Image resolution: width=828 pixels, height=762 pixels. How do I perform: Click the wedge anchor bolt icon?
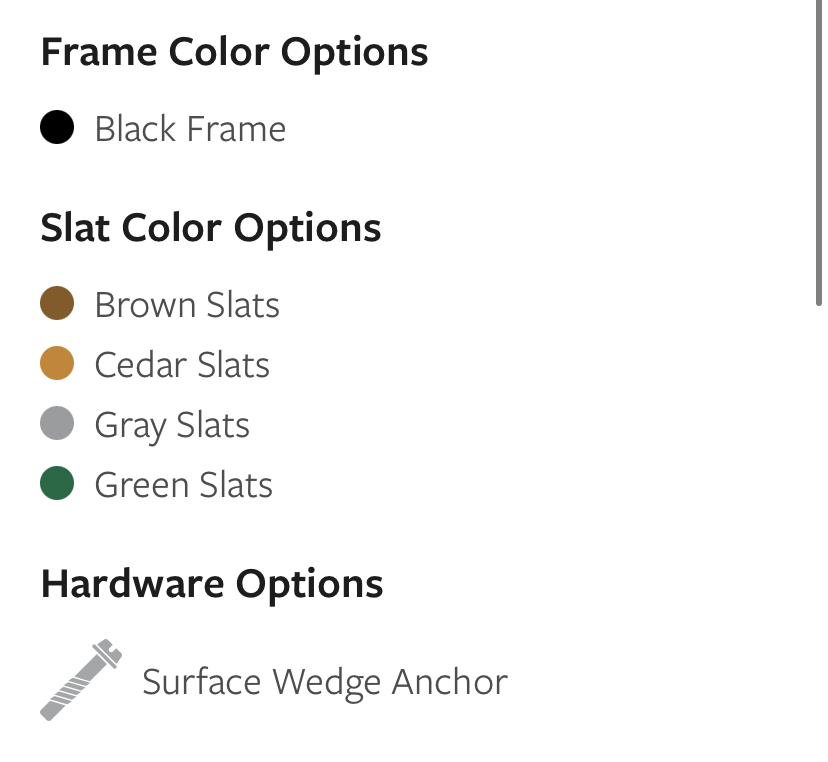tap(81, 680)
